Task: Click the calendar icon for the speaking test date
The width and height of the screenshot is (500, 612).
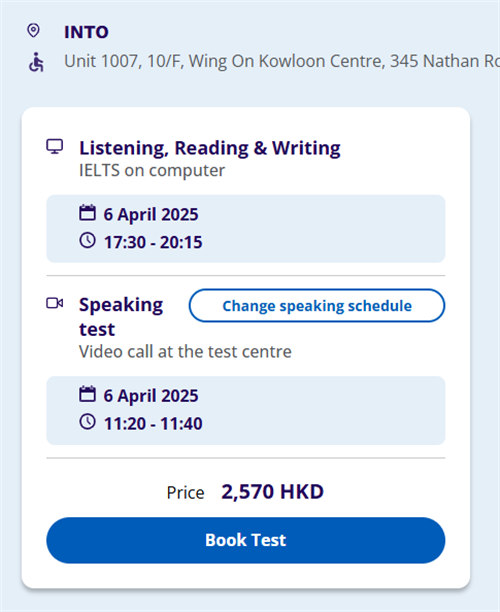Action: (x=87, y=394)
